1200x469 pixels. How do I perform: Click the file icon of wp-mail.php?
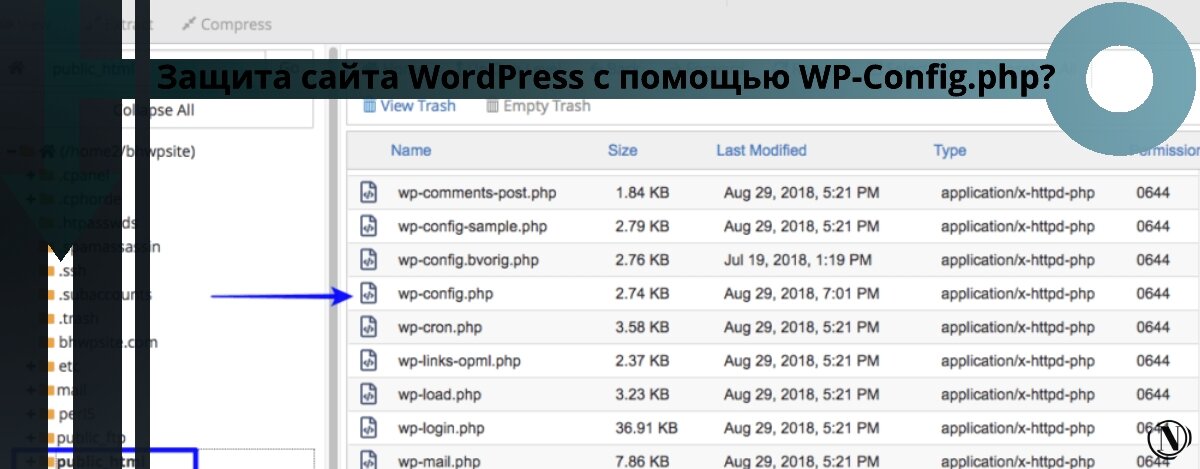coord(369,460)
